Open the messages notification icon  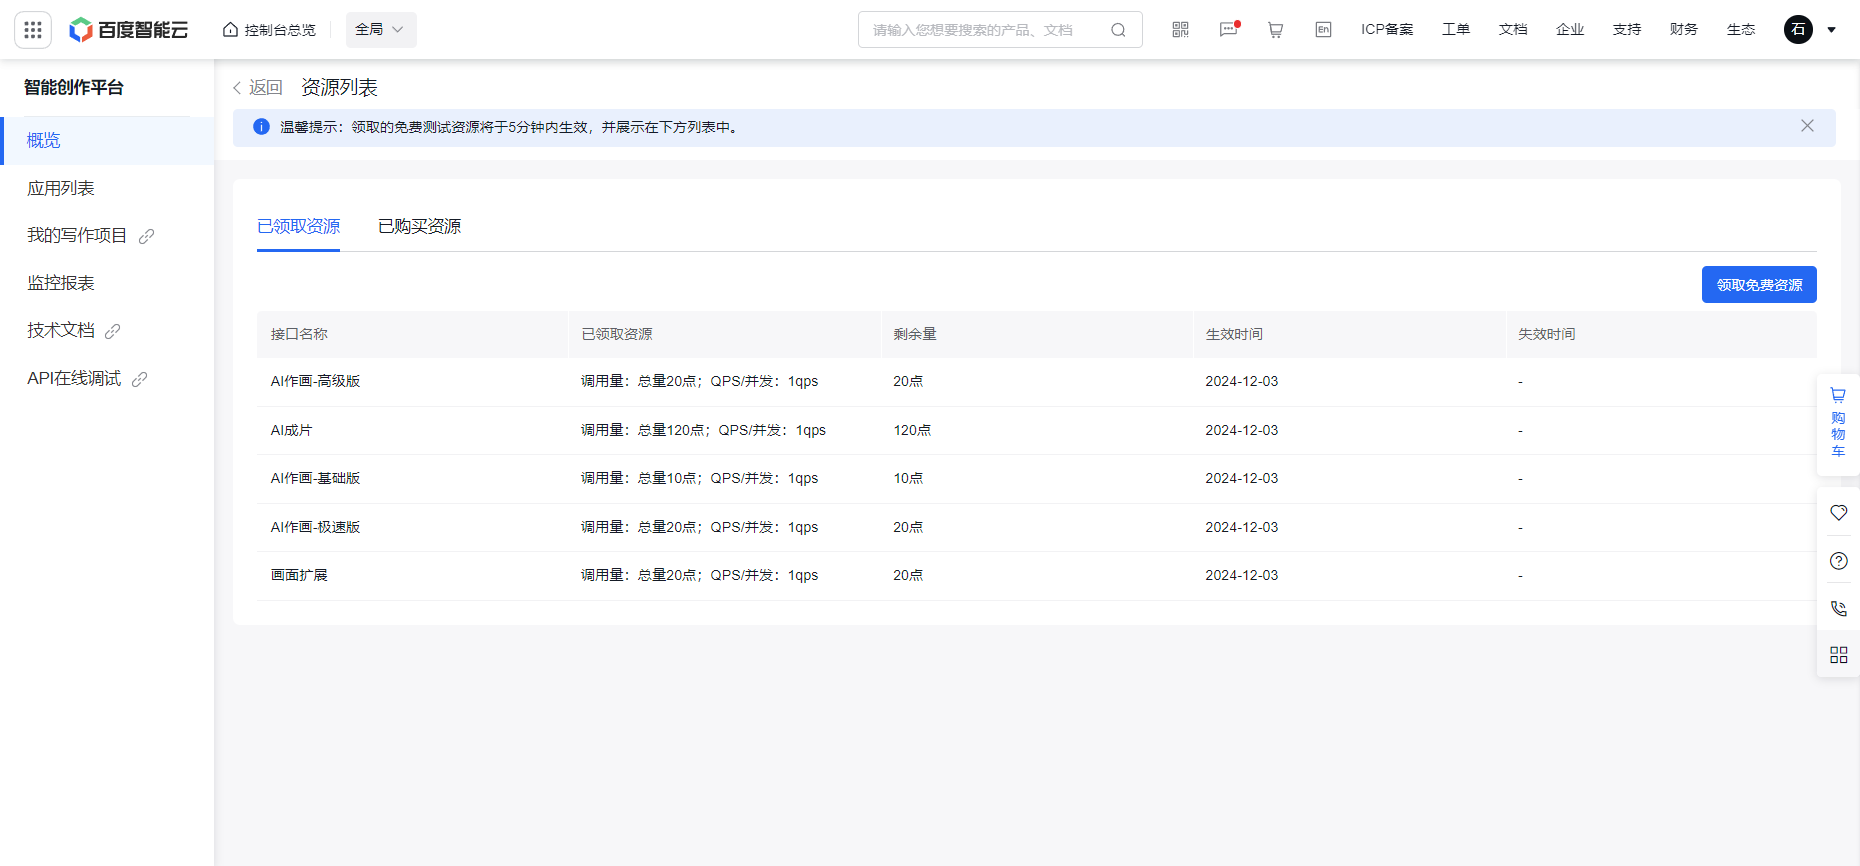1229,30
